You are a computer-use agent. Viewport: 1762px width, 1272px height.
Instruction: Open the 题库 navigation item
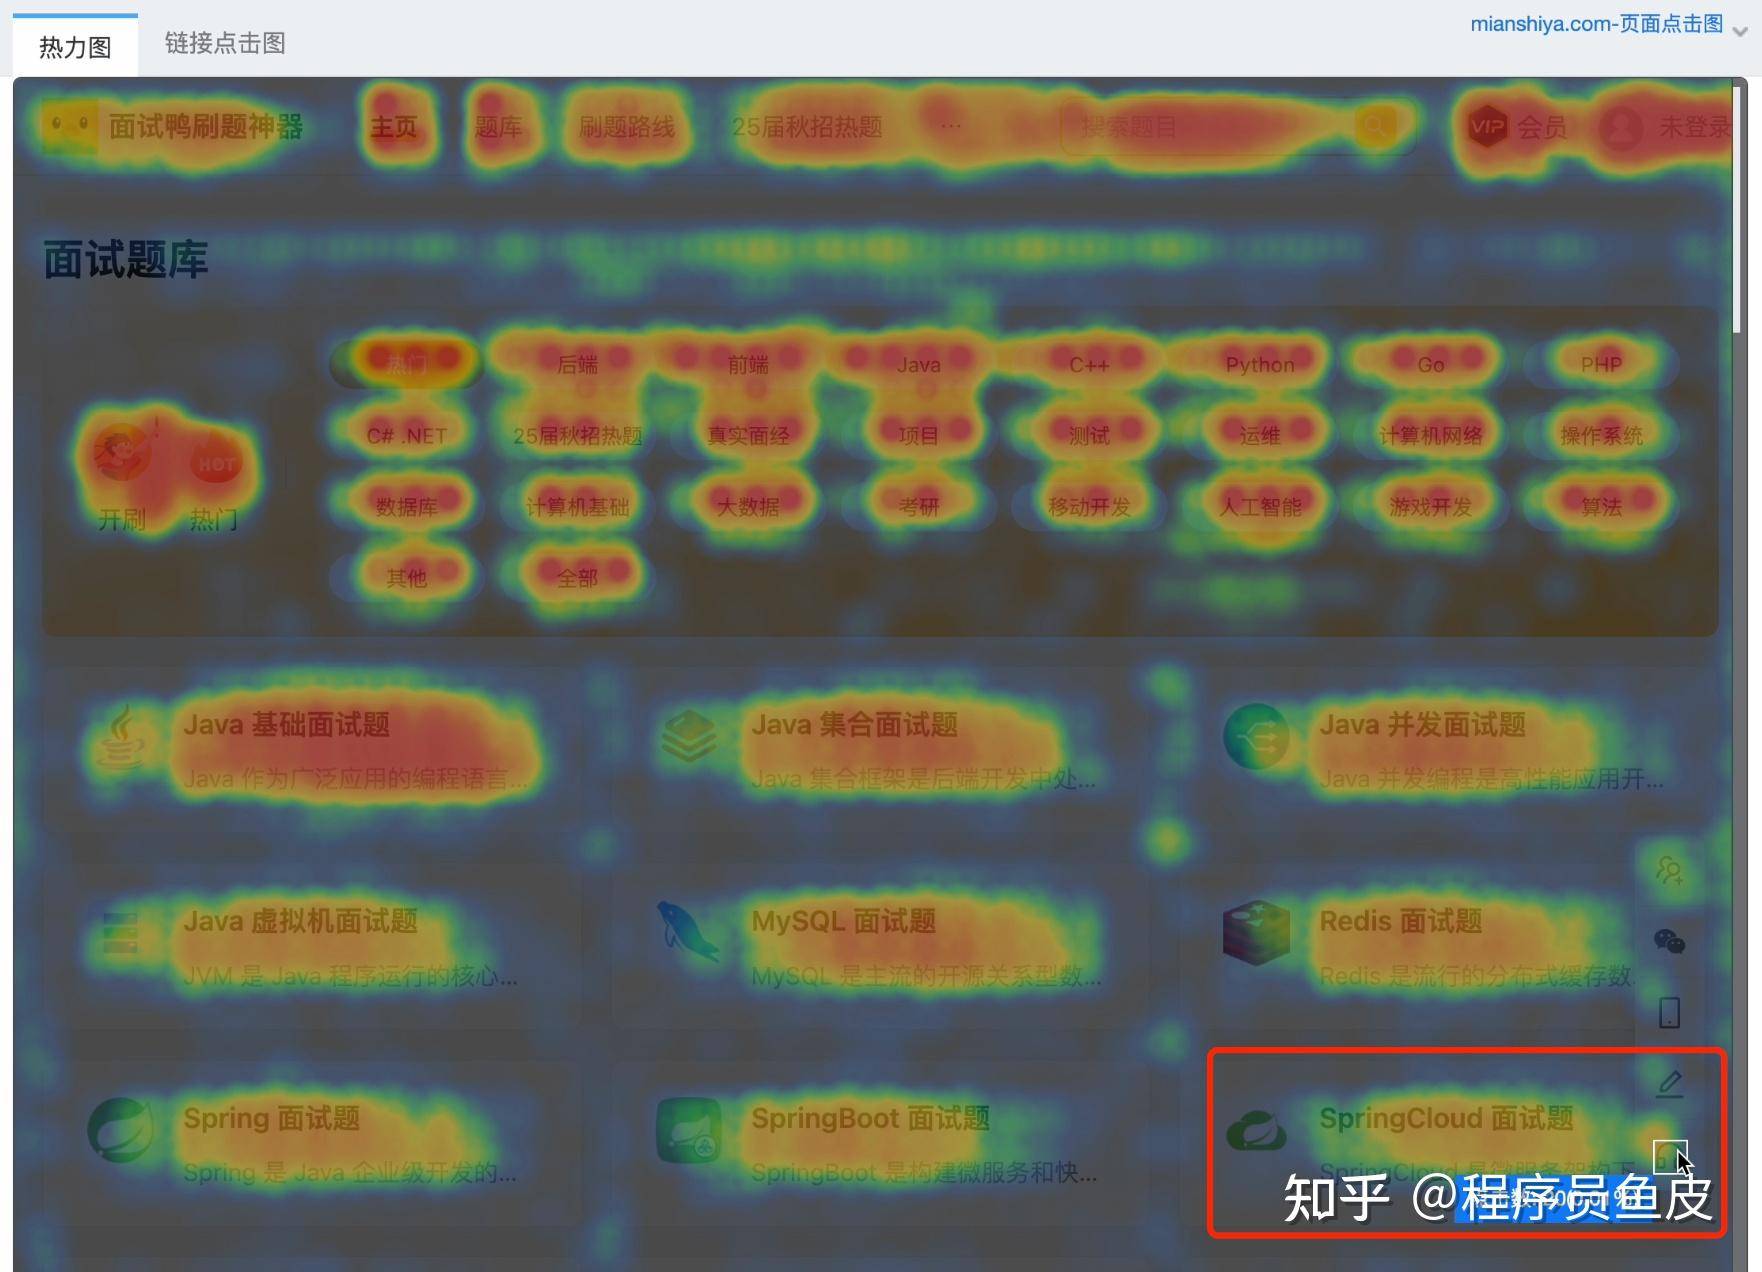pos(498,128)
